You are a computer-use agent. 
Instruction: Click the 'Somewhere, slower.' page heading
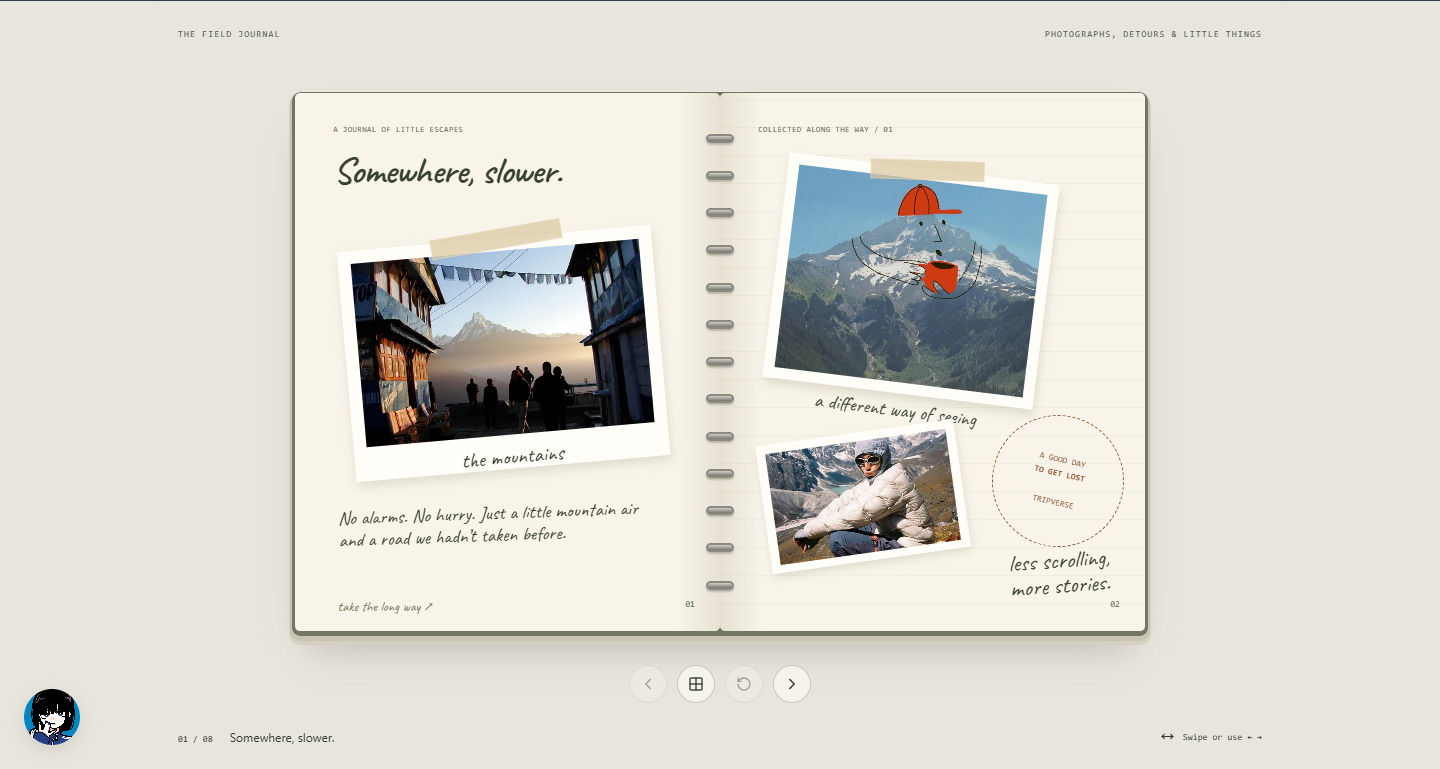click(x=451, y=171)
